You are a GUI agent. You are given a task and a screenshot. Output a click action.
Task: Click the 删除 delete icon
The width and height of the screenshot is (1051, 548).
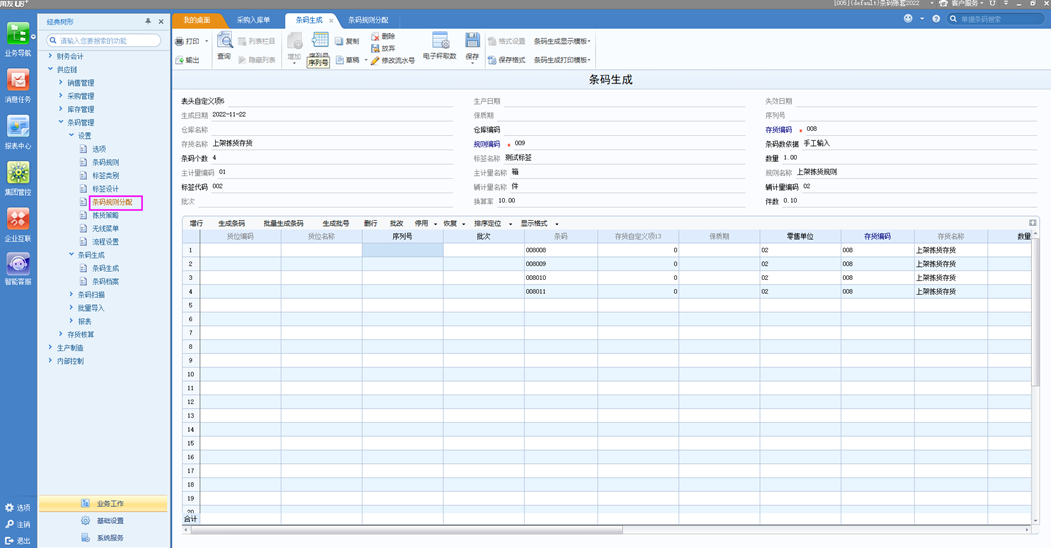(x=375, y=36)
